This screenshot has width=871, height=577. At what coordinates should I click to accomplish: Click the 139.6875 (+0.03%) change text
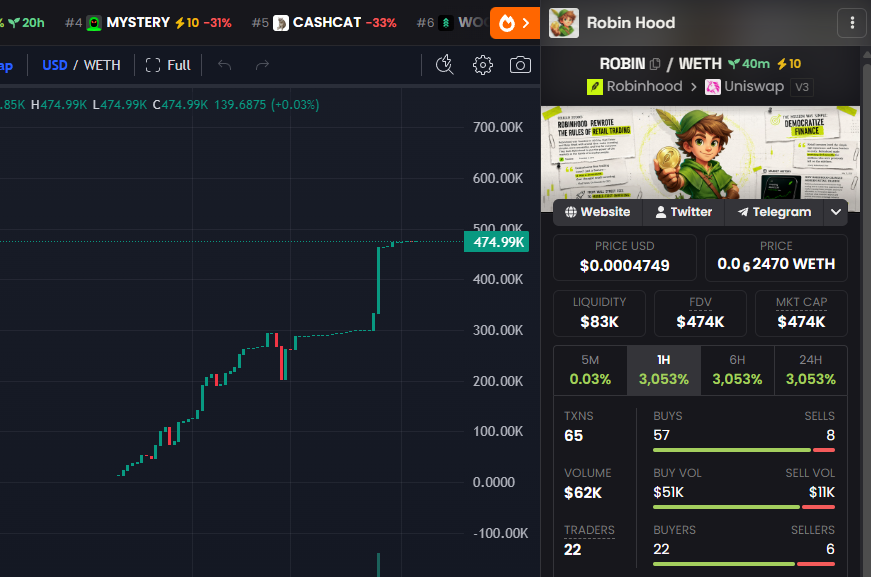267,105
